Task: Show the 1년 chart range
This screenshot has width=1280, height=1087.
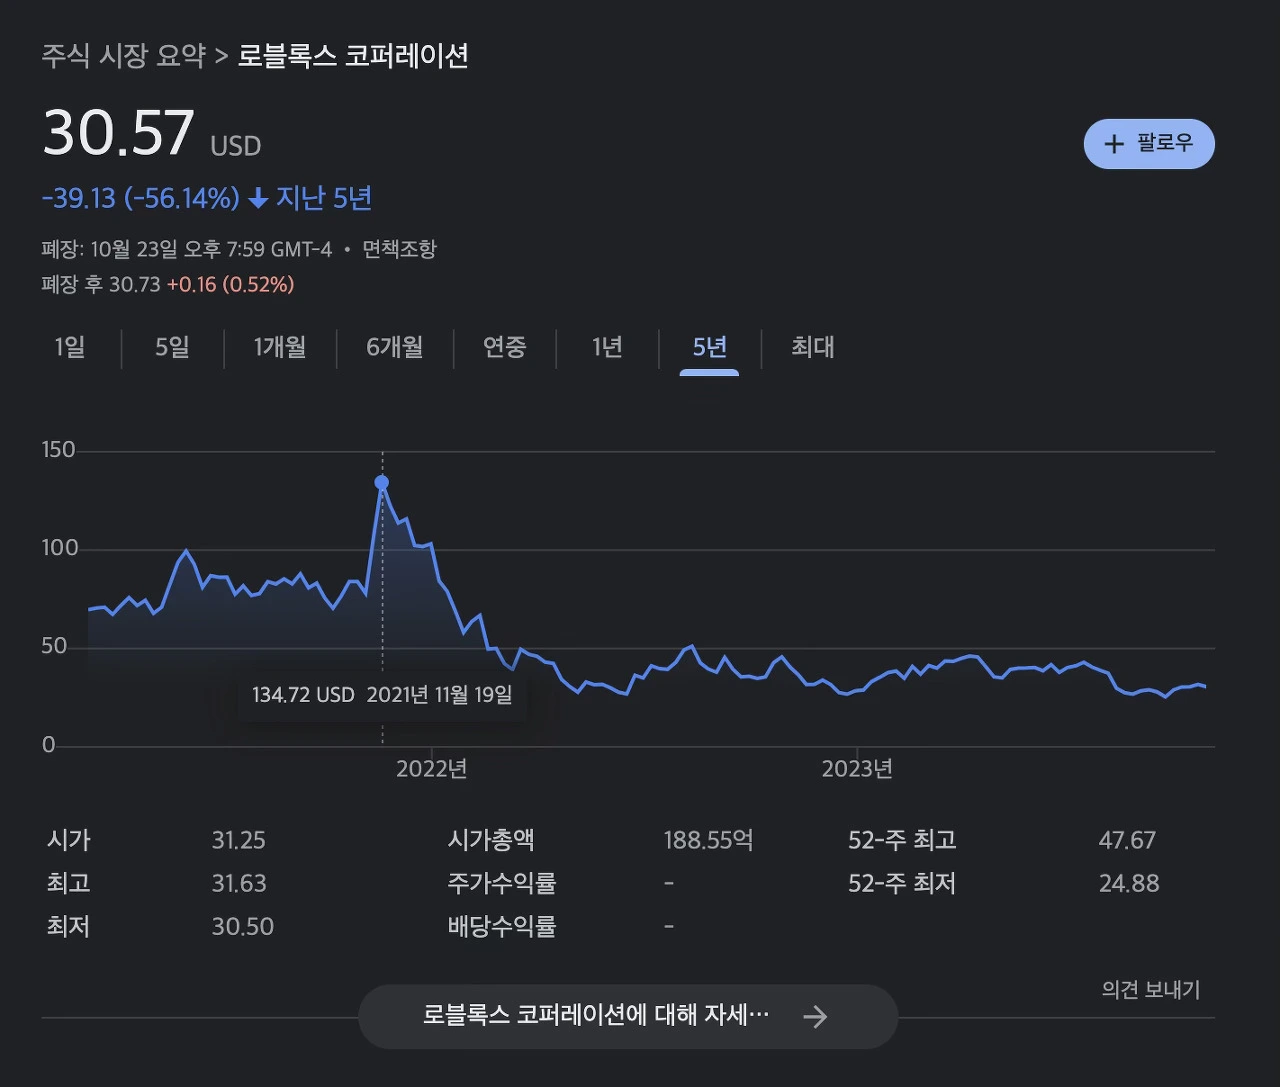Action: point(607,347)
